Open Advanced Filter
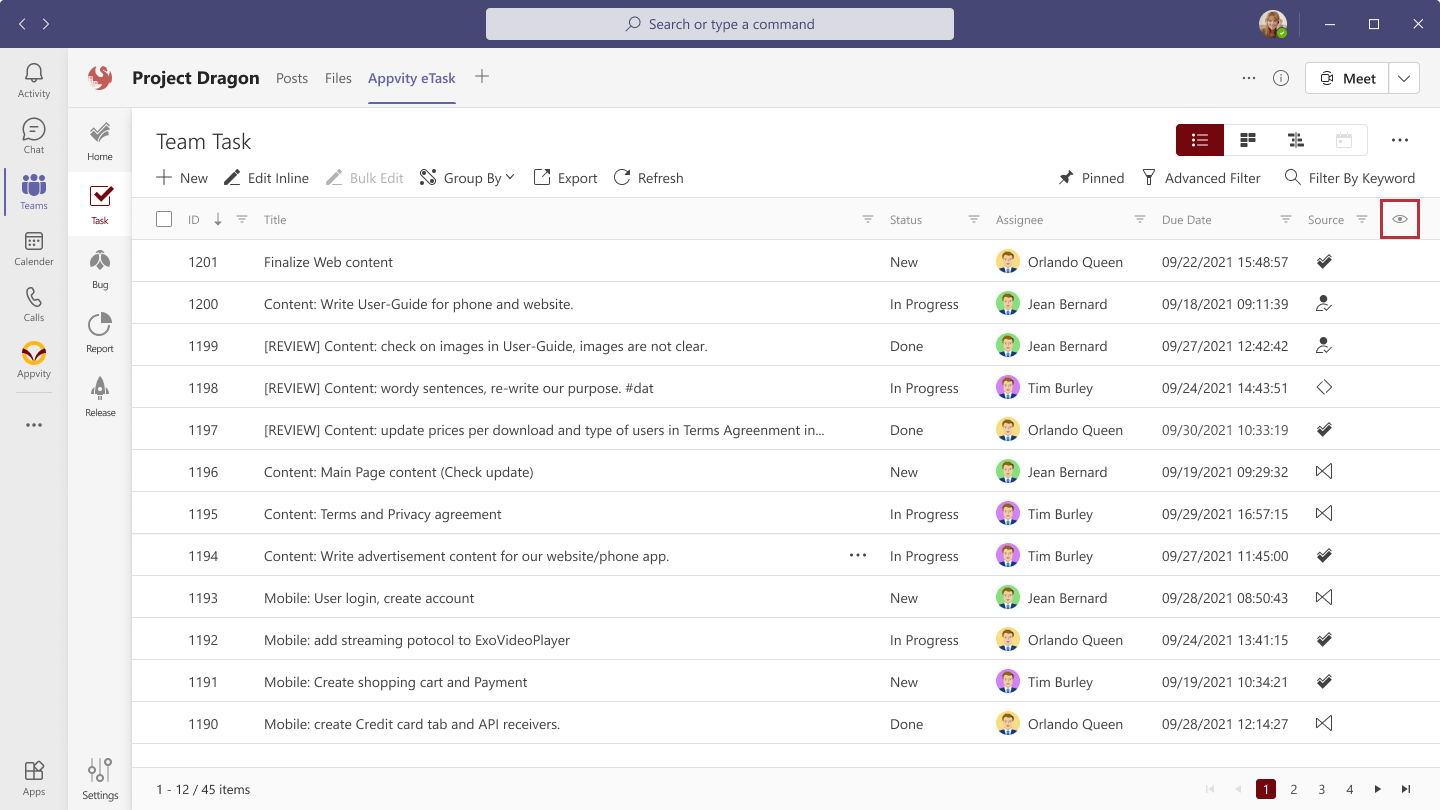 [1202, 177]
